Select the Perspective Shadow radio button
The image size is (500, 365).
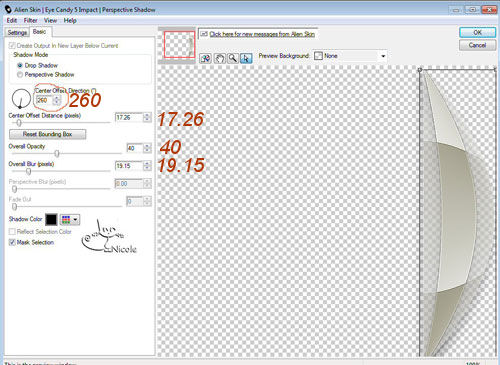pos(20,75)
